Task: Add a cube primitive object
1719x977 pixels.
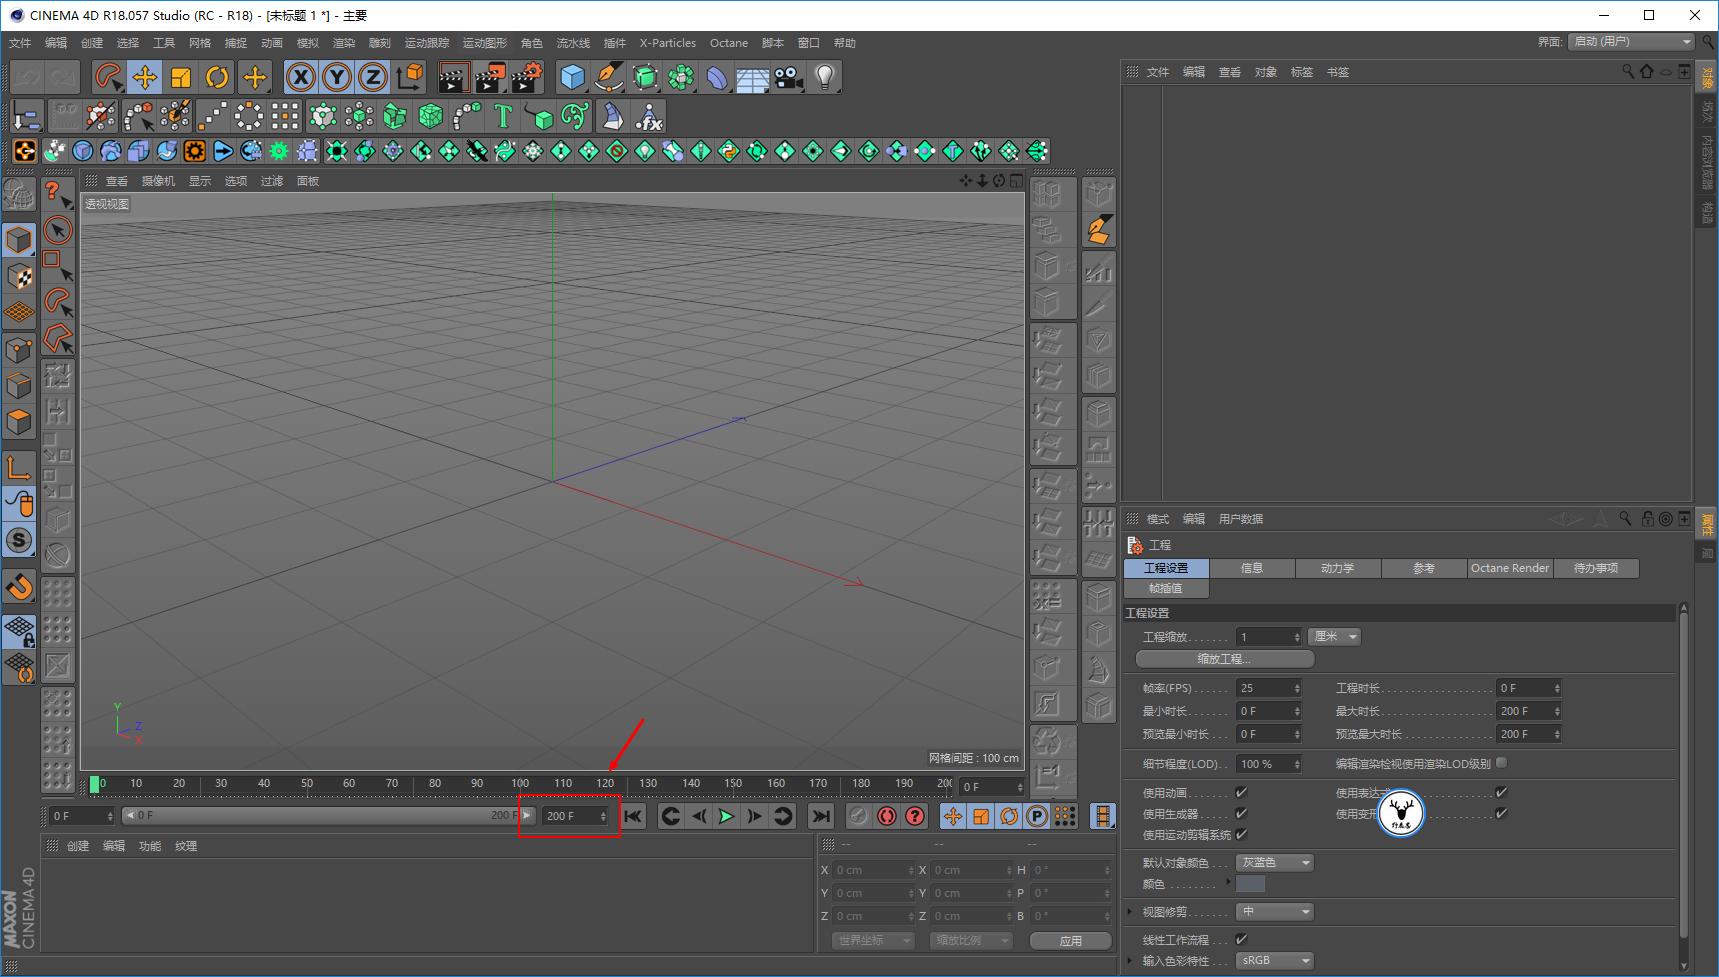Action: 573,77
